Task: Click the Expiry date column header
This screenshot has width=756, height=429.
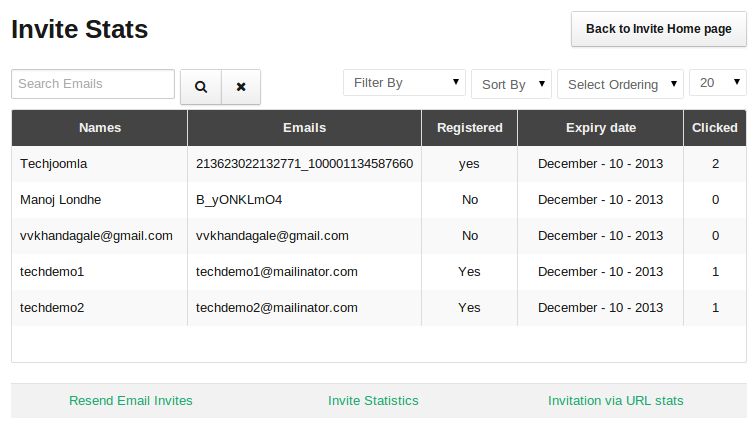Action: (600, 128)
